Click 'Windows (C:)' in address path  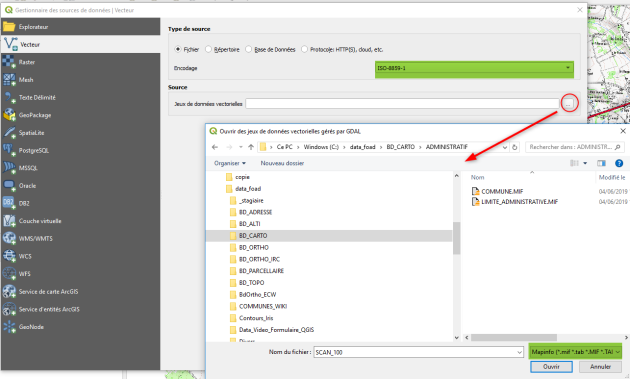click(321, 147)
